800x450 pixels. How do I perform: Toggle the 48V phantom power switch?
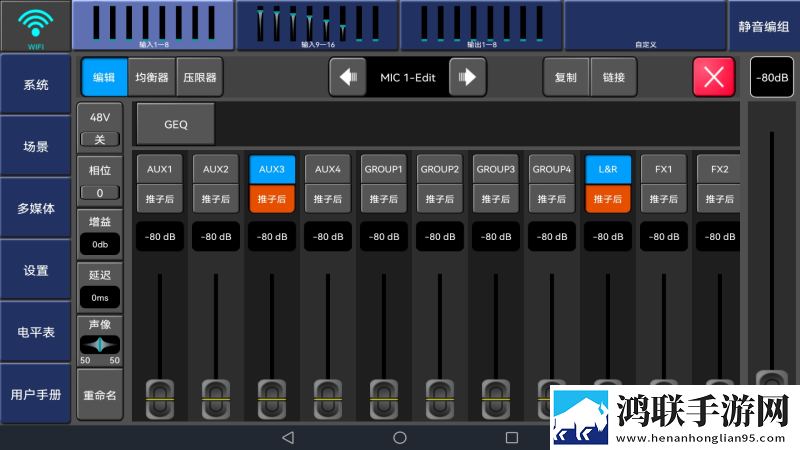click(x=100, y=139)
